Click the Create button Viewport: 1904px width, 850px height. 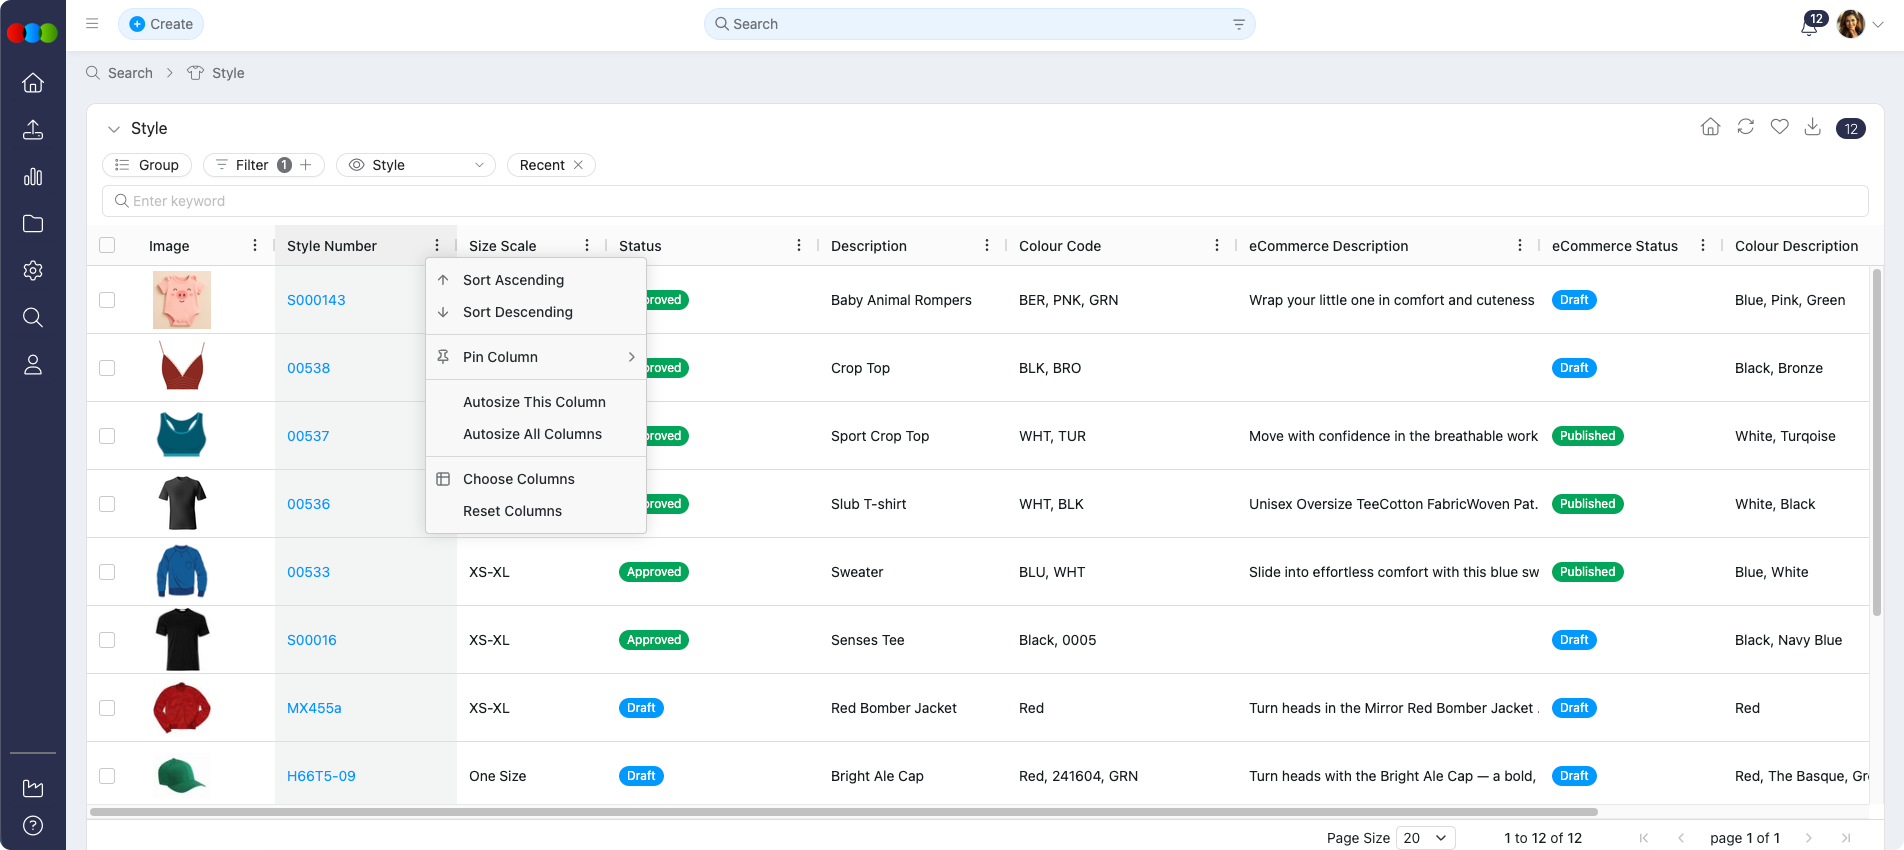[x=161, y=24]
